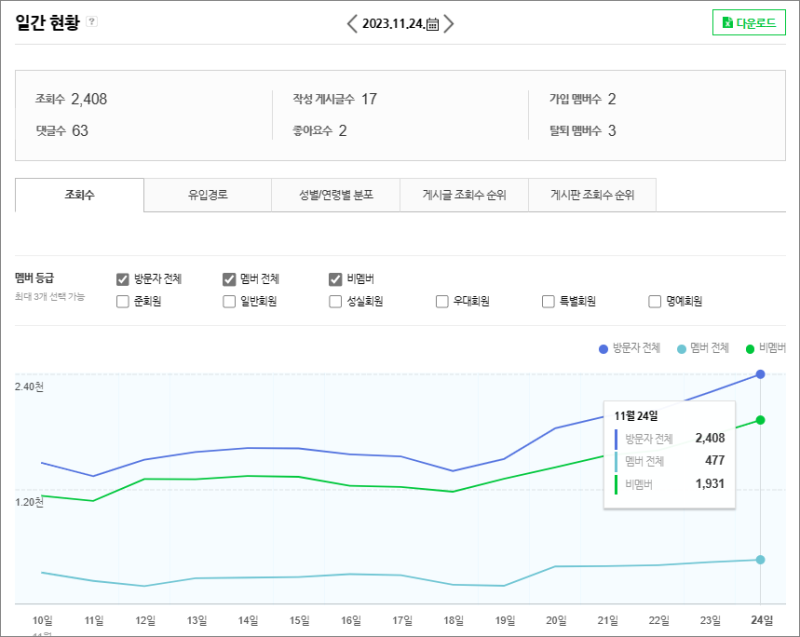Click the help question mark icon
Image resolution: width=800 pixels, height=637 pixels.
91,21
